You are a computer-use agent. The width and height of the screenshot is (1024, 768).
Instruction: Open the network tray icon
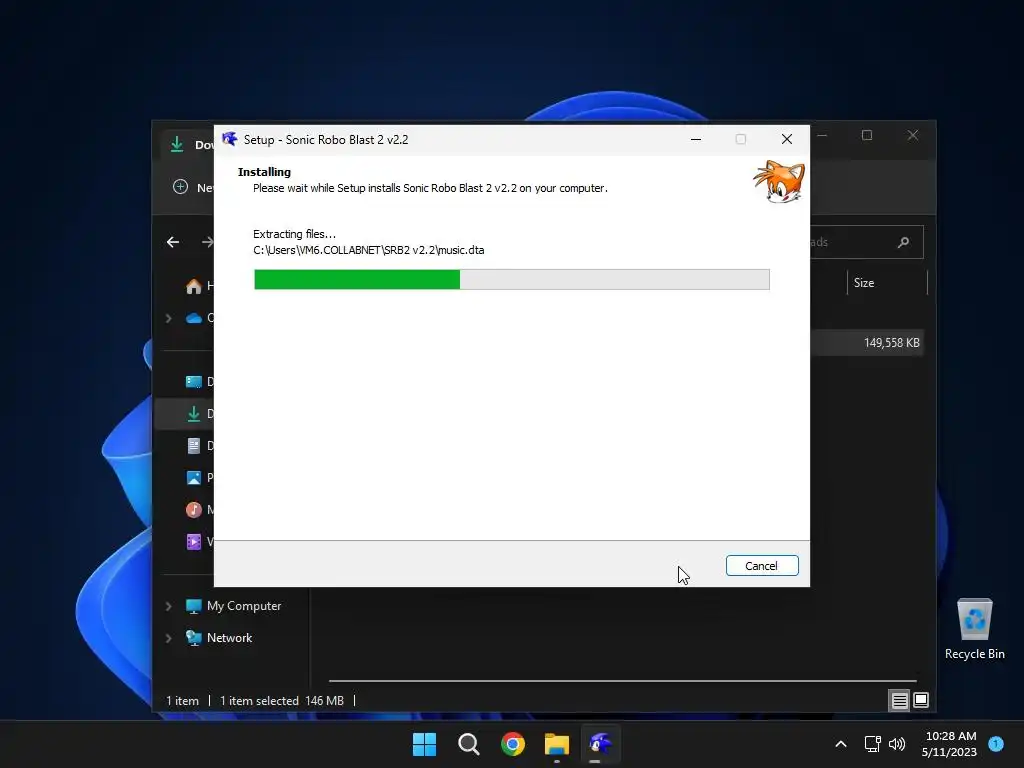[872, 744]
